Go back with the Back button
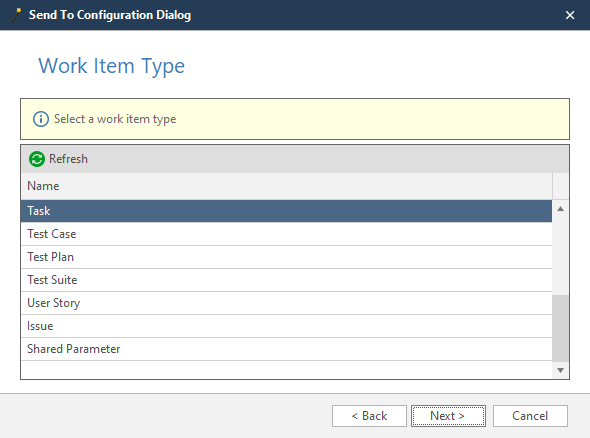The width and height of the screenshot is (590, 438). 369,416
